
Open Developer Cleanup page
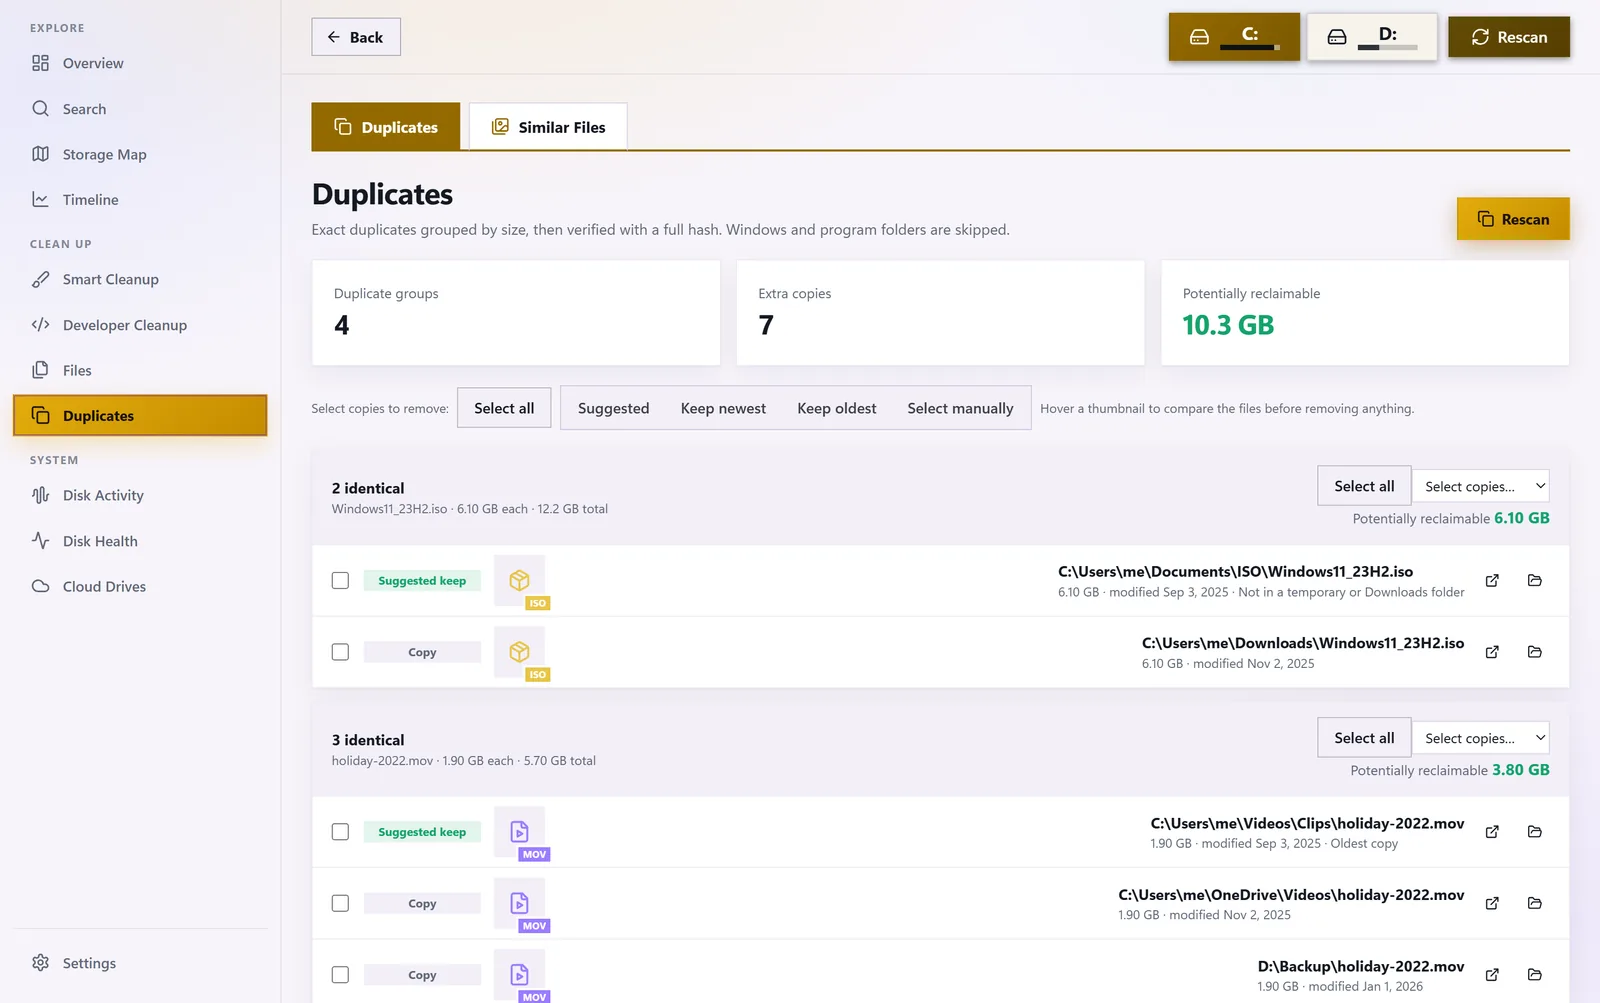pyautogui.click(x=140, y=325)
